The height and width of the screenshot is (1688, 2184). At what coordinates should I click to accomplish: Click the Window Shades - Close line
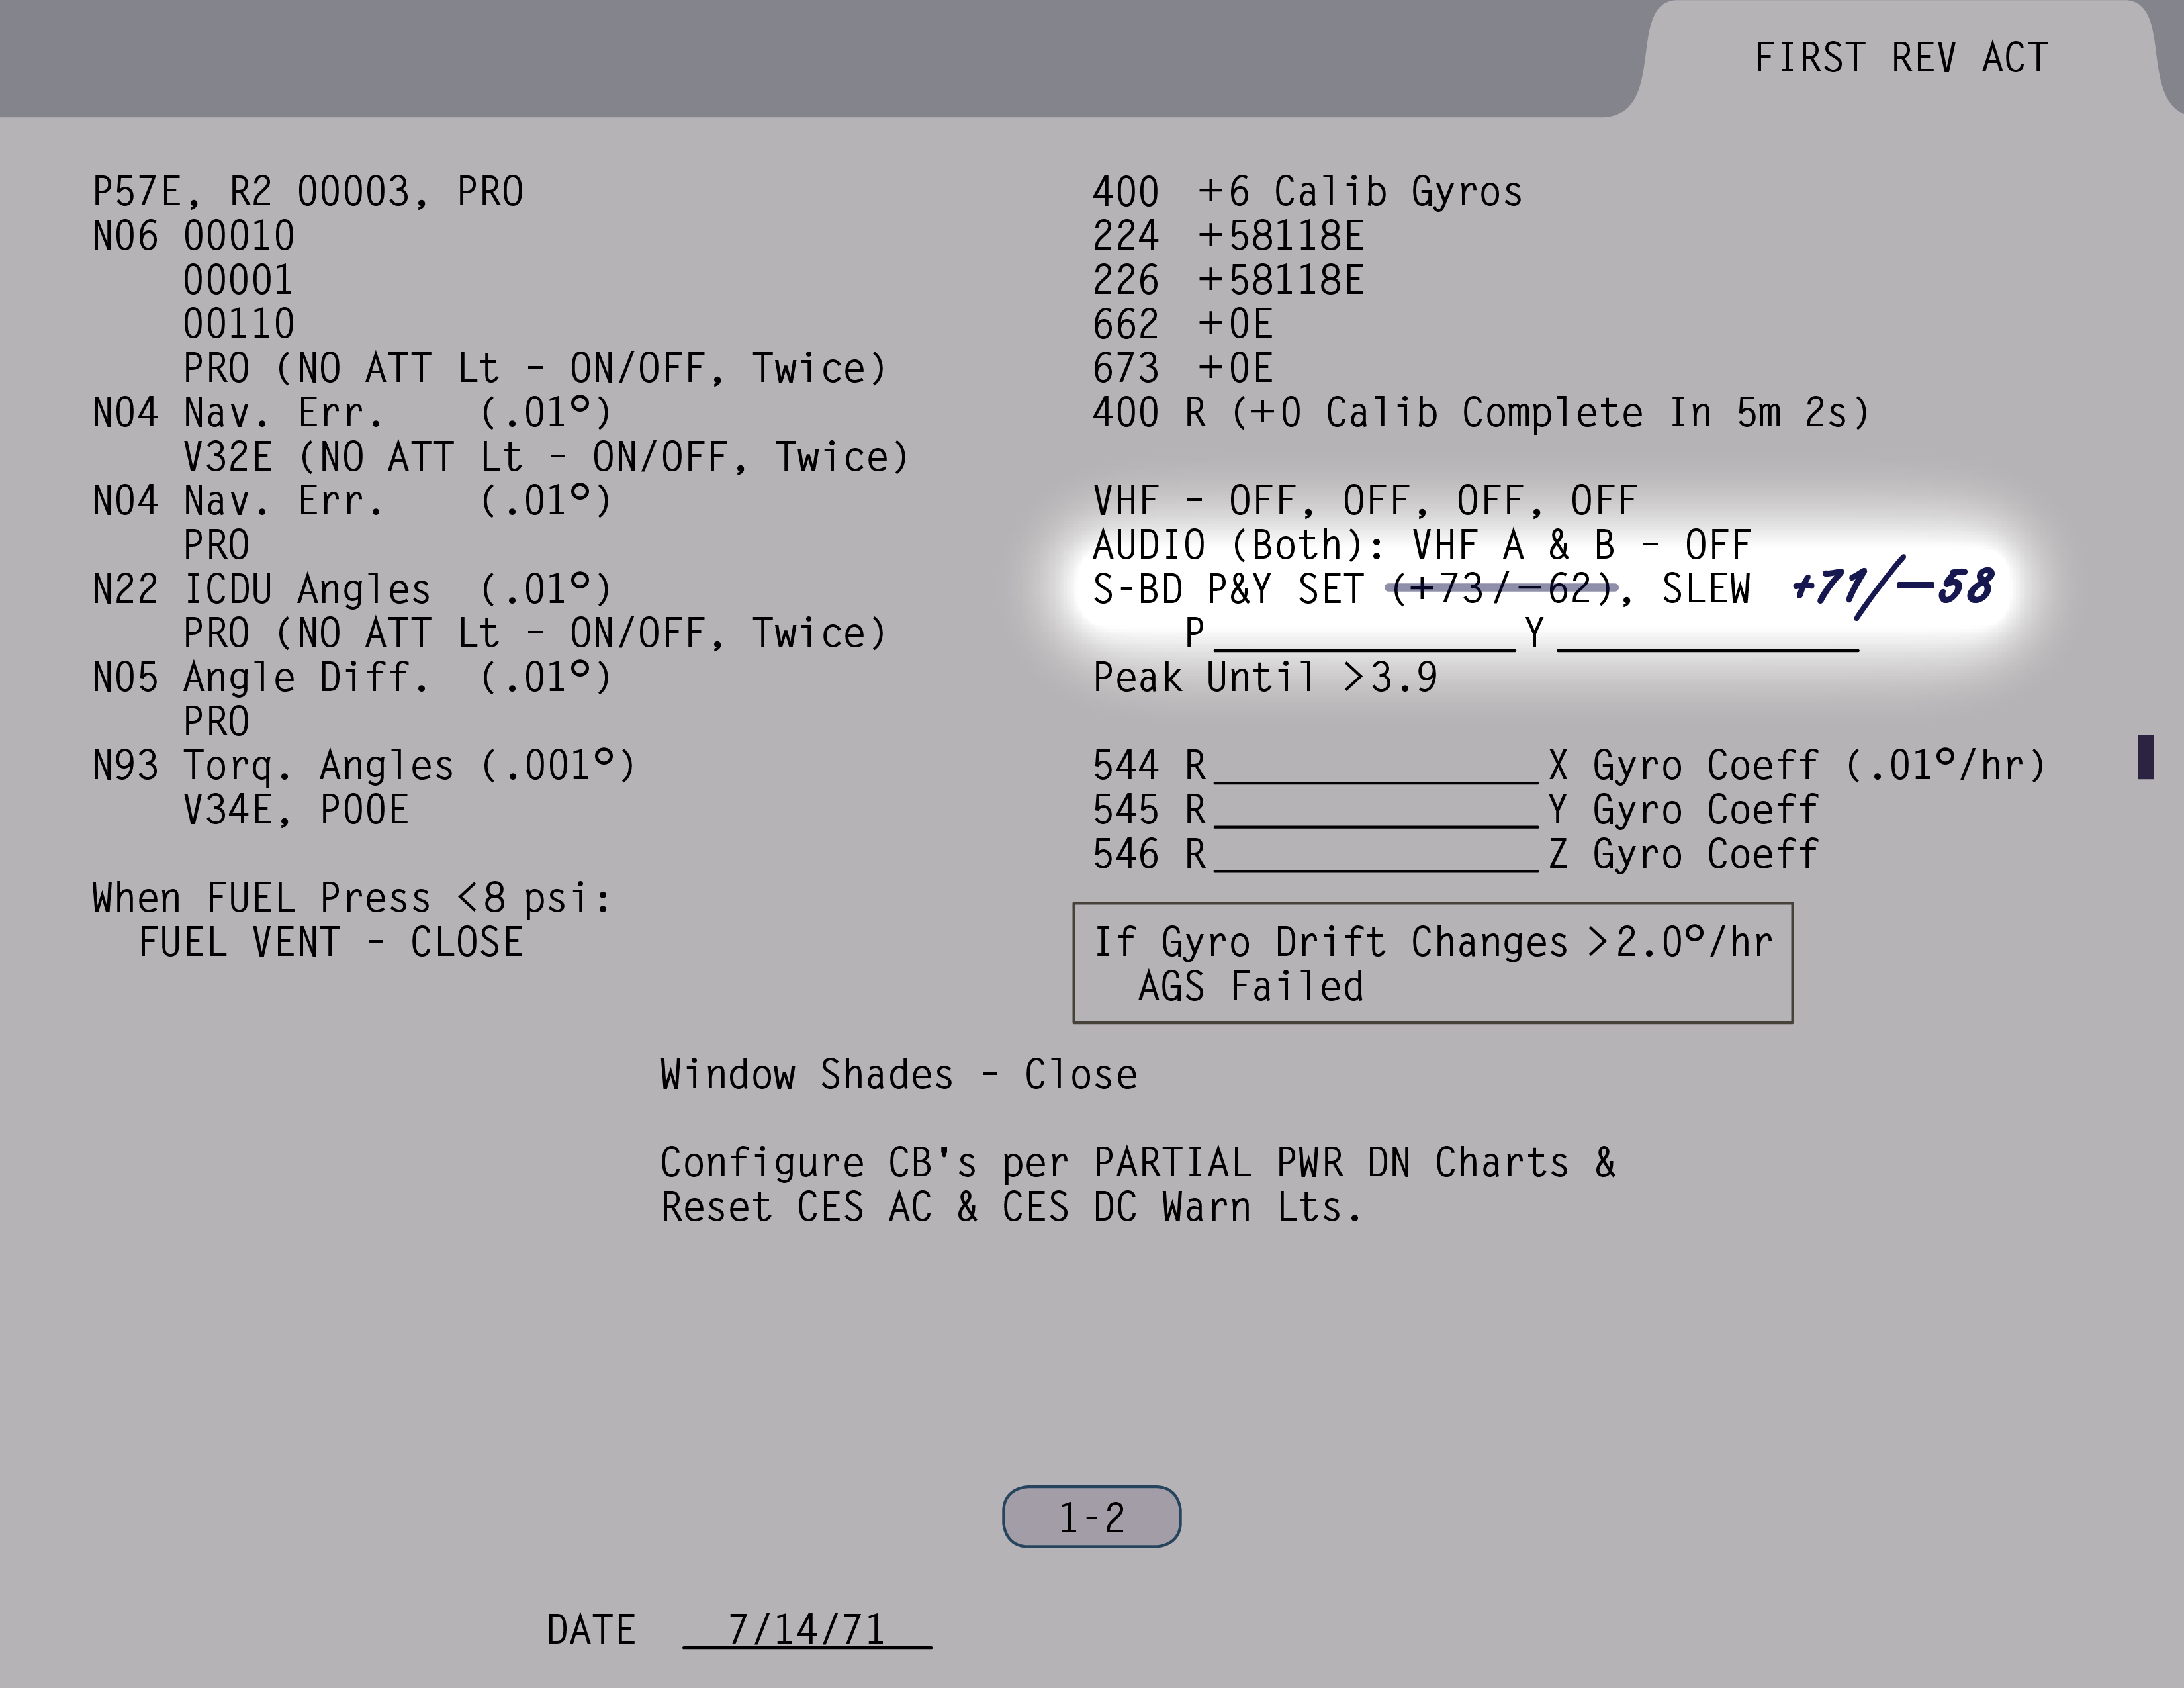(898, 1075)
